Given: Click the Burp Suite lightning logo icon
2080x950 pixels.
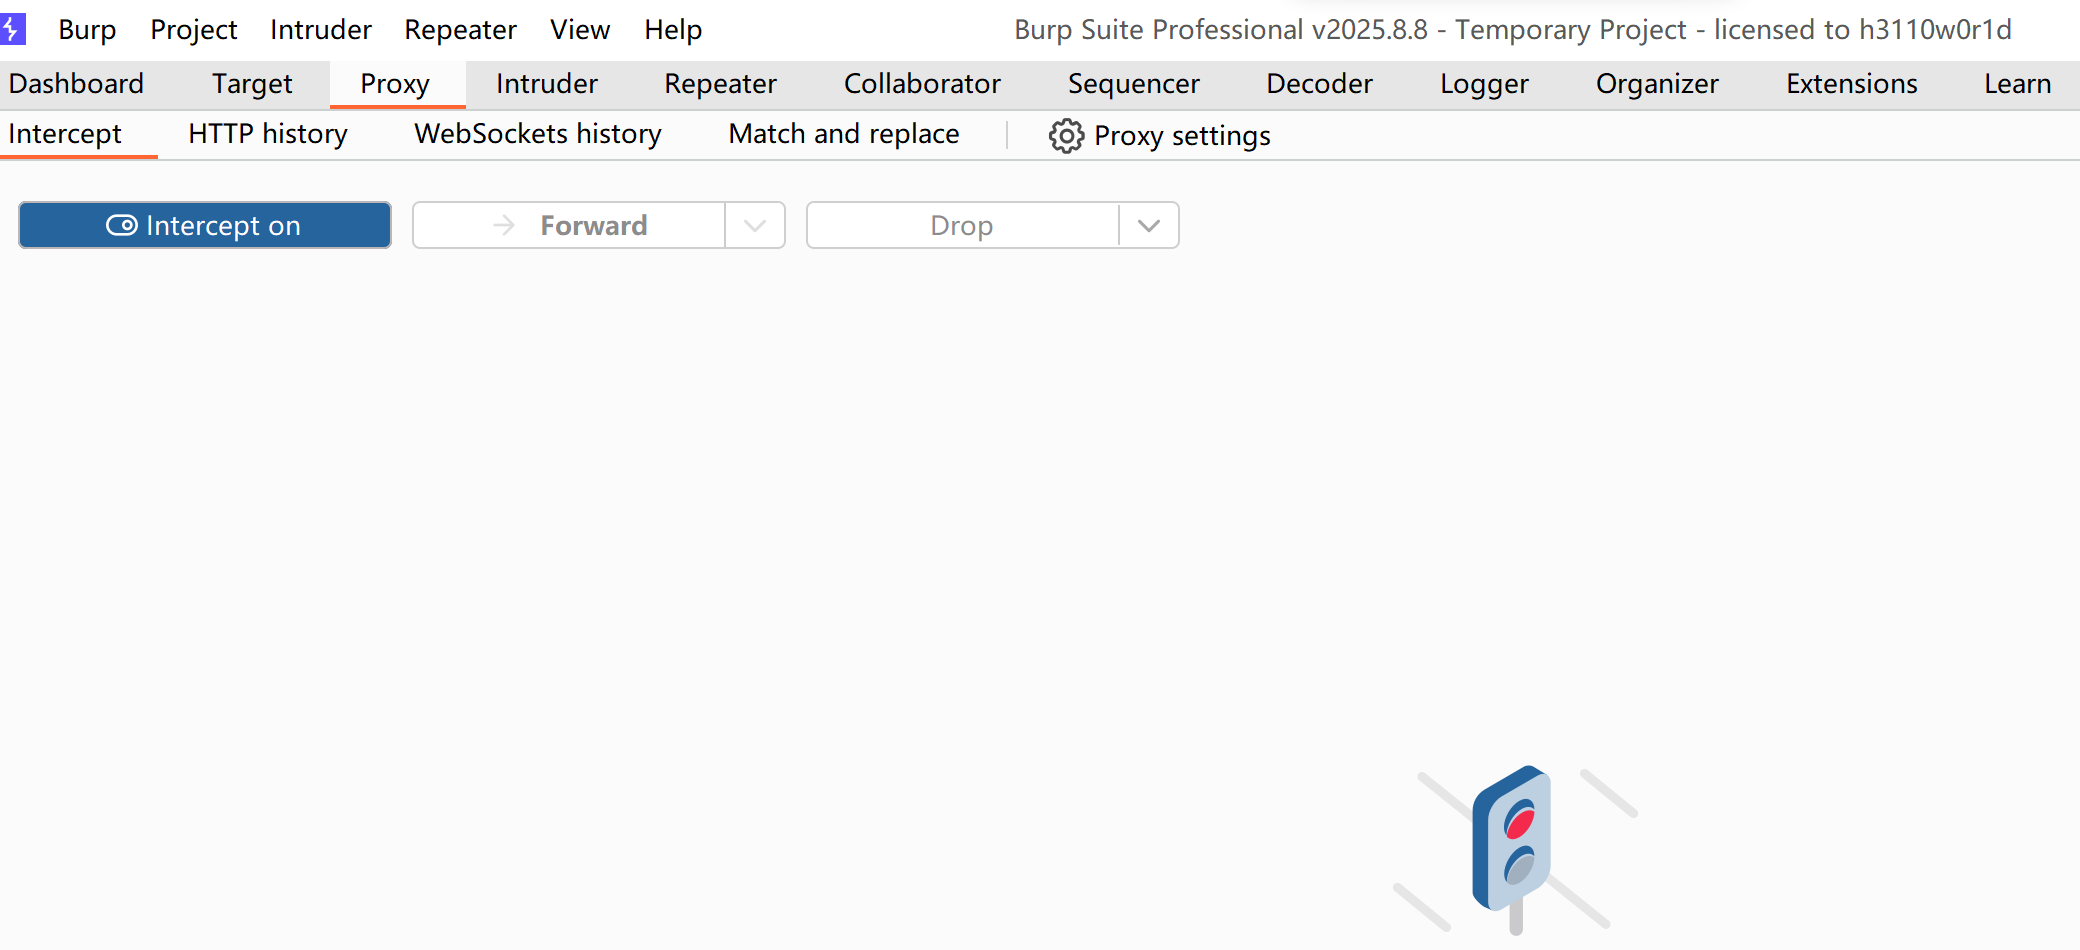Looking at the screenshot, I should pos(12,29).
